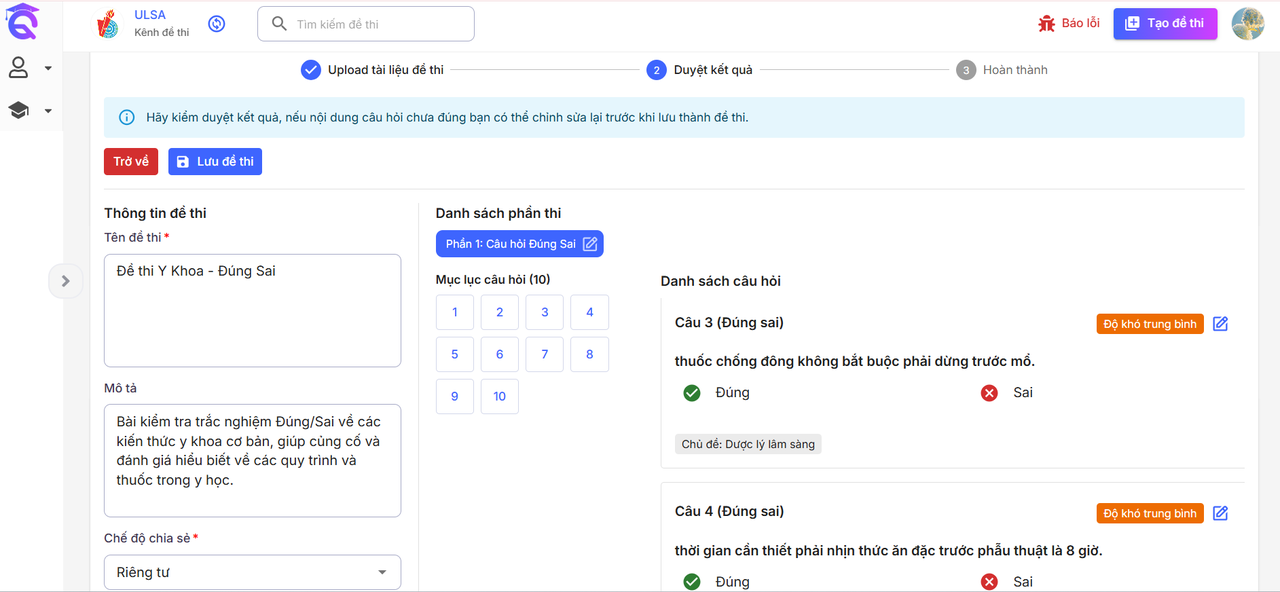Jump to question 10 in Mục lục
The width and height of the screenshot is (1280, 592).
coord(500,396)
